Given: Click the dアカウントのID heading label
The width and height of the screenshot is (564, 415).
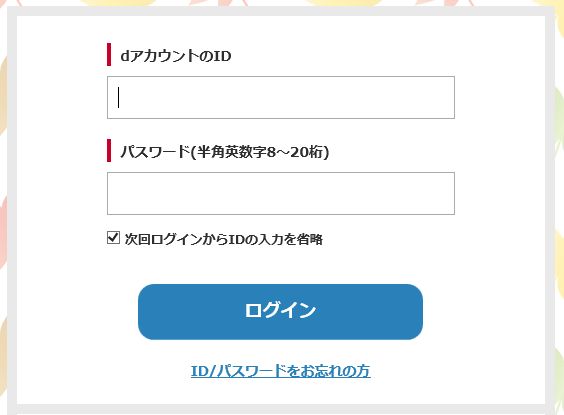Looking at the screenshot, I should pos(176,56).
